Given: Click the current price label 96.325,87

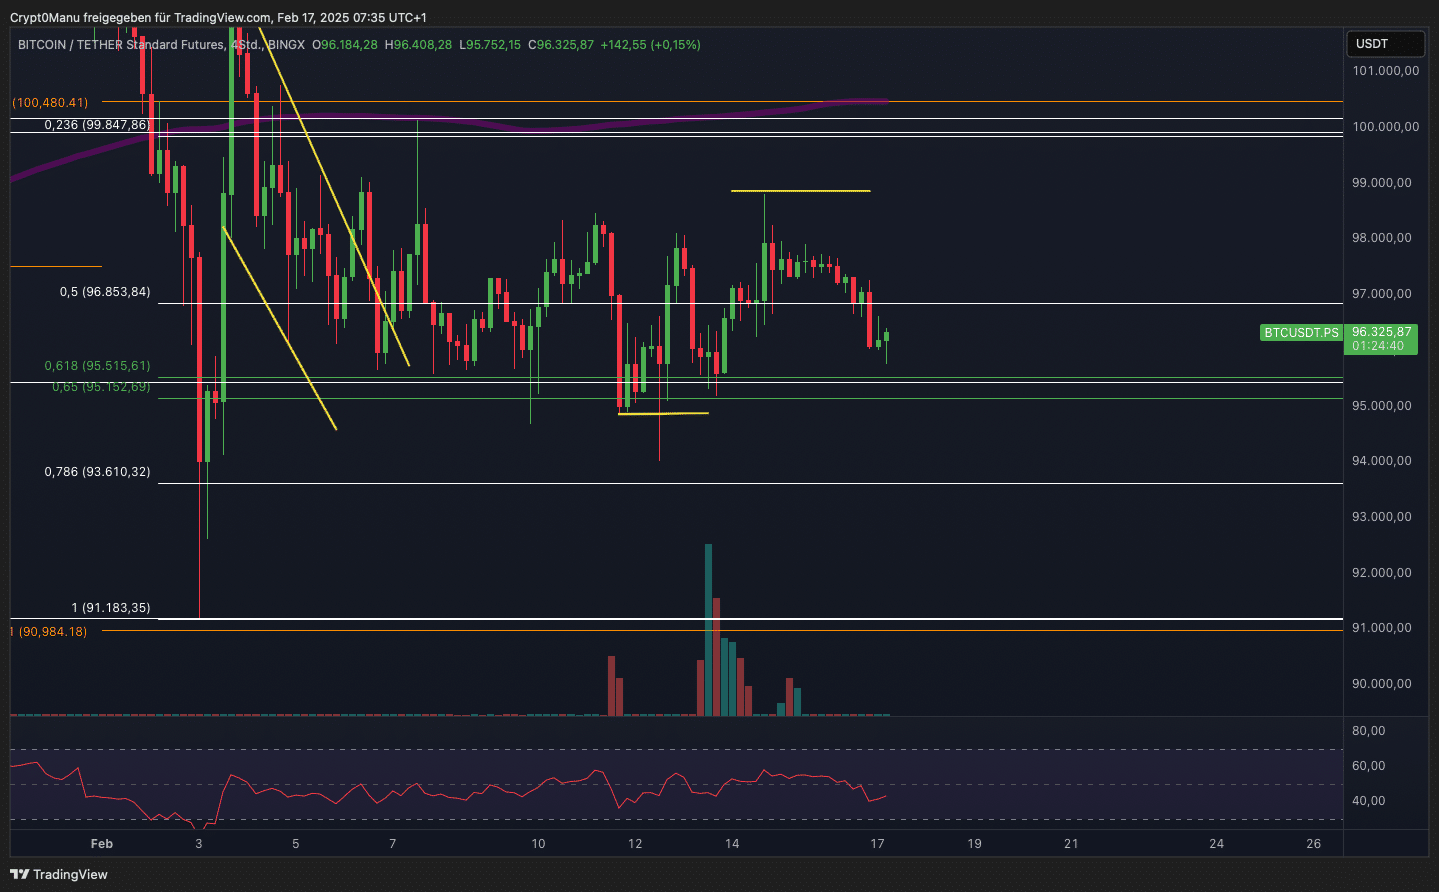Looking at the screenshot, I should pyautogui.click(x=1381, y=332).
